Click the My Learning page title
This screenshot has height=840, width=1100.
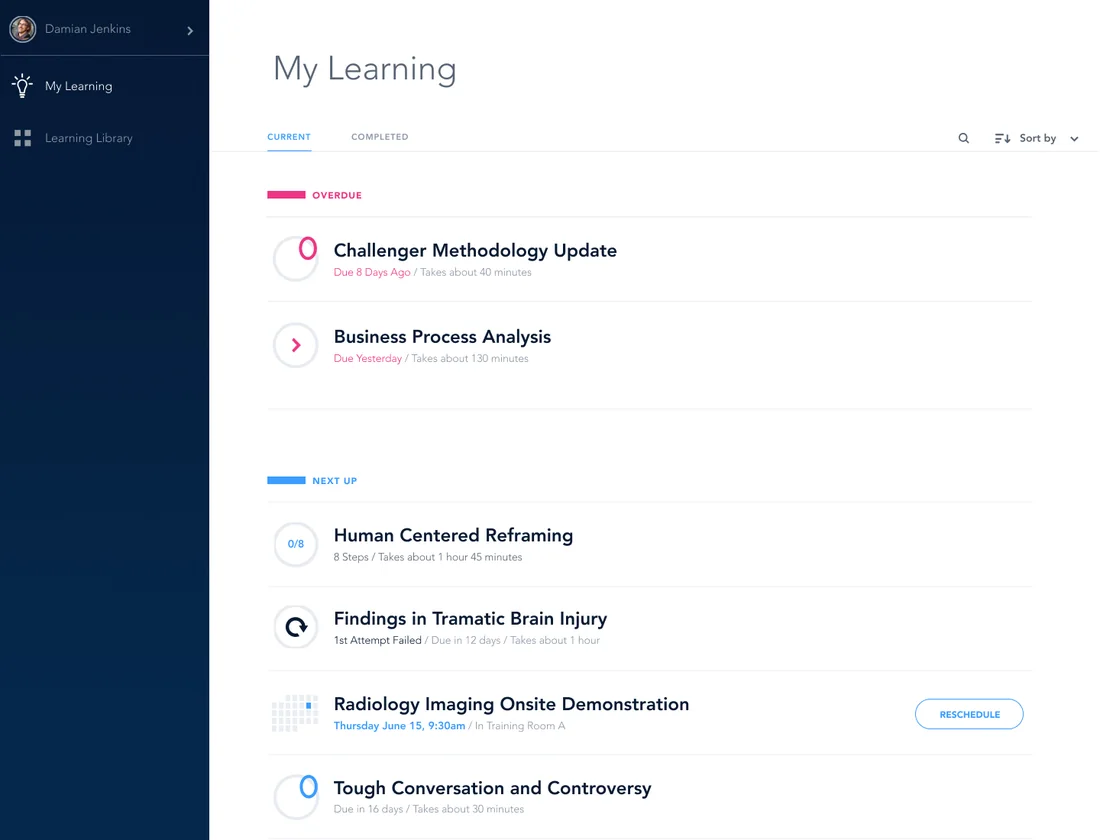365,69
